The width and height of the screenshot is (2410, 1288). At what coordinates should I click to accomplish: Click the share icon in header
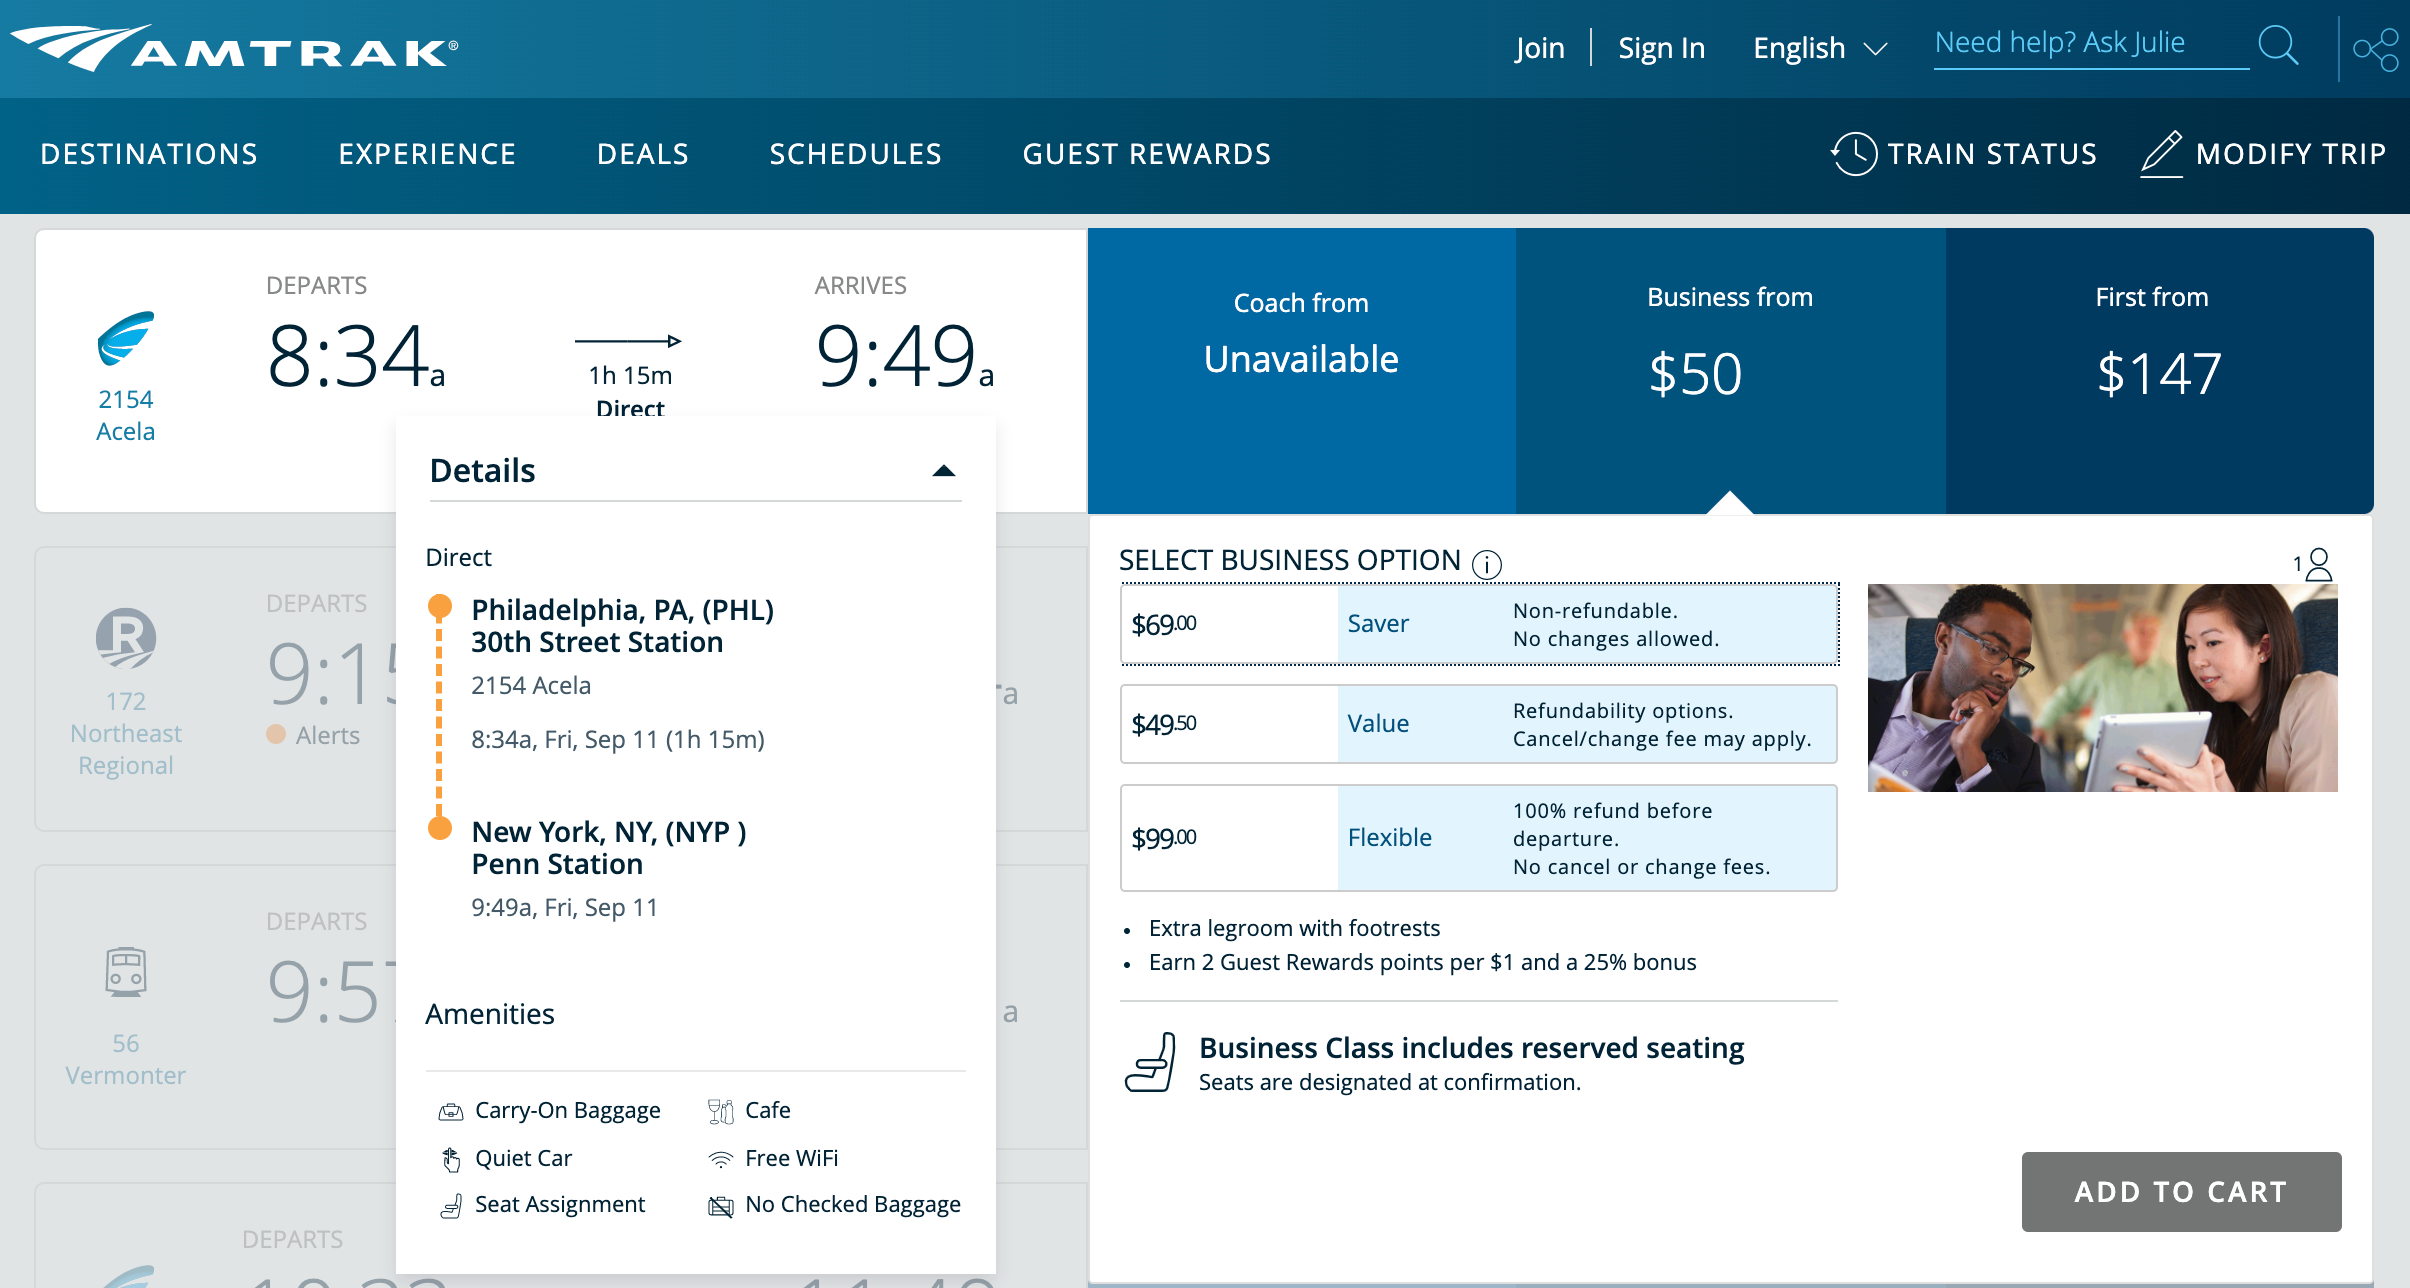pyautogui.click(x=2375, y=49)
